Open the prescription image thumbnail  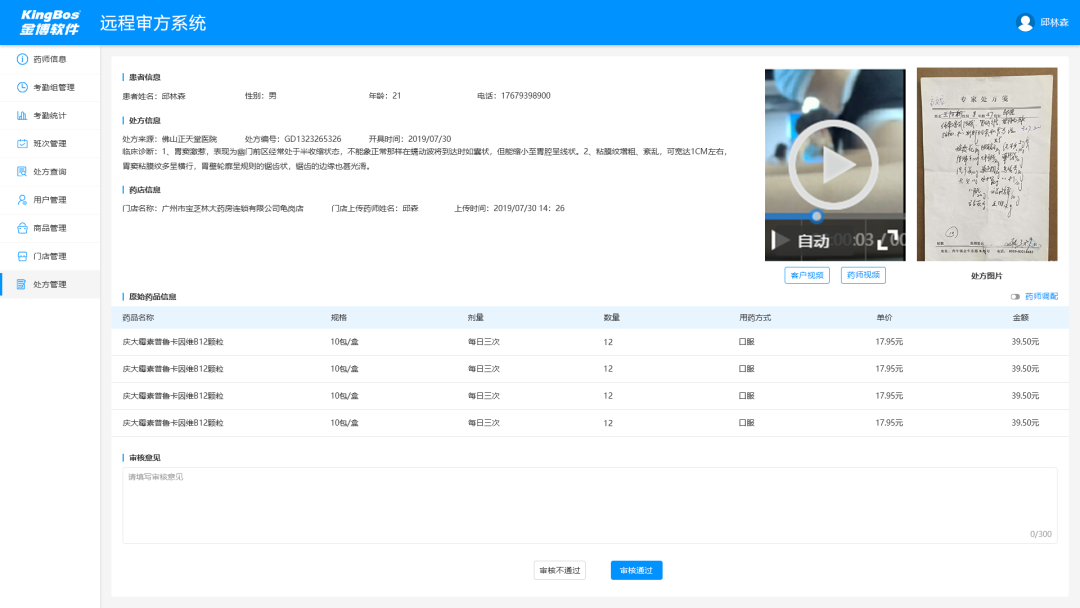click(986, 164)
